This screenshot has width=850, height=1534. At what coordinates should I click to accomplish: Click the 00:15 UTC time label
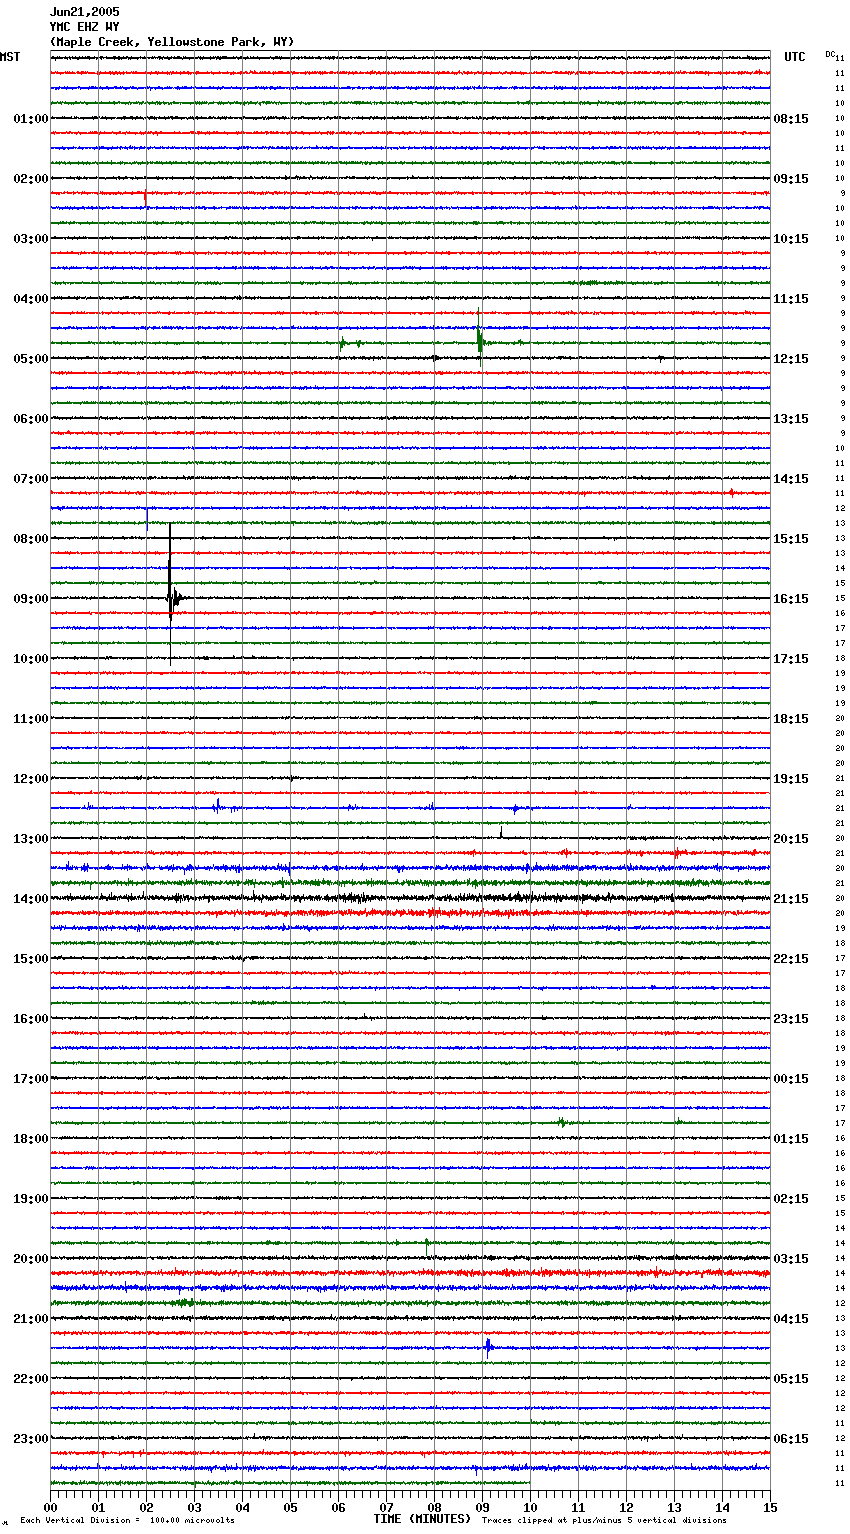(x=791, y=1079)
